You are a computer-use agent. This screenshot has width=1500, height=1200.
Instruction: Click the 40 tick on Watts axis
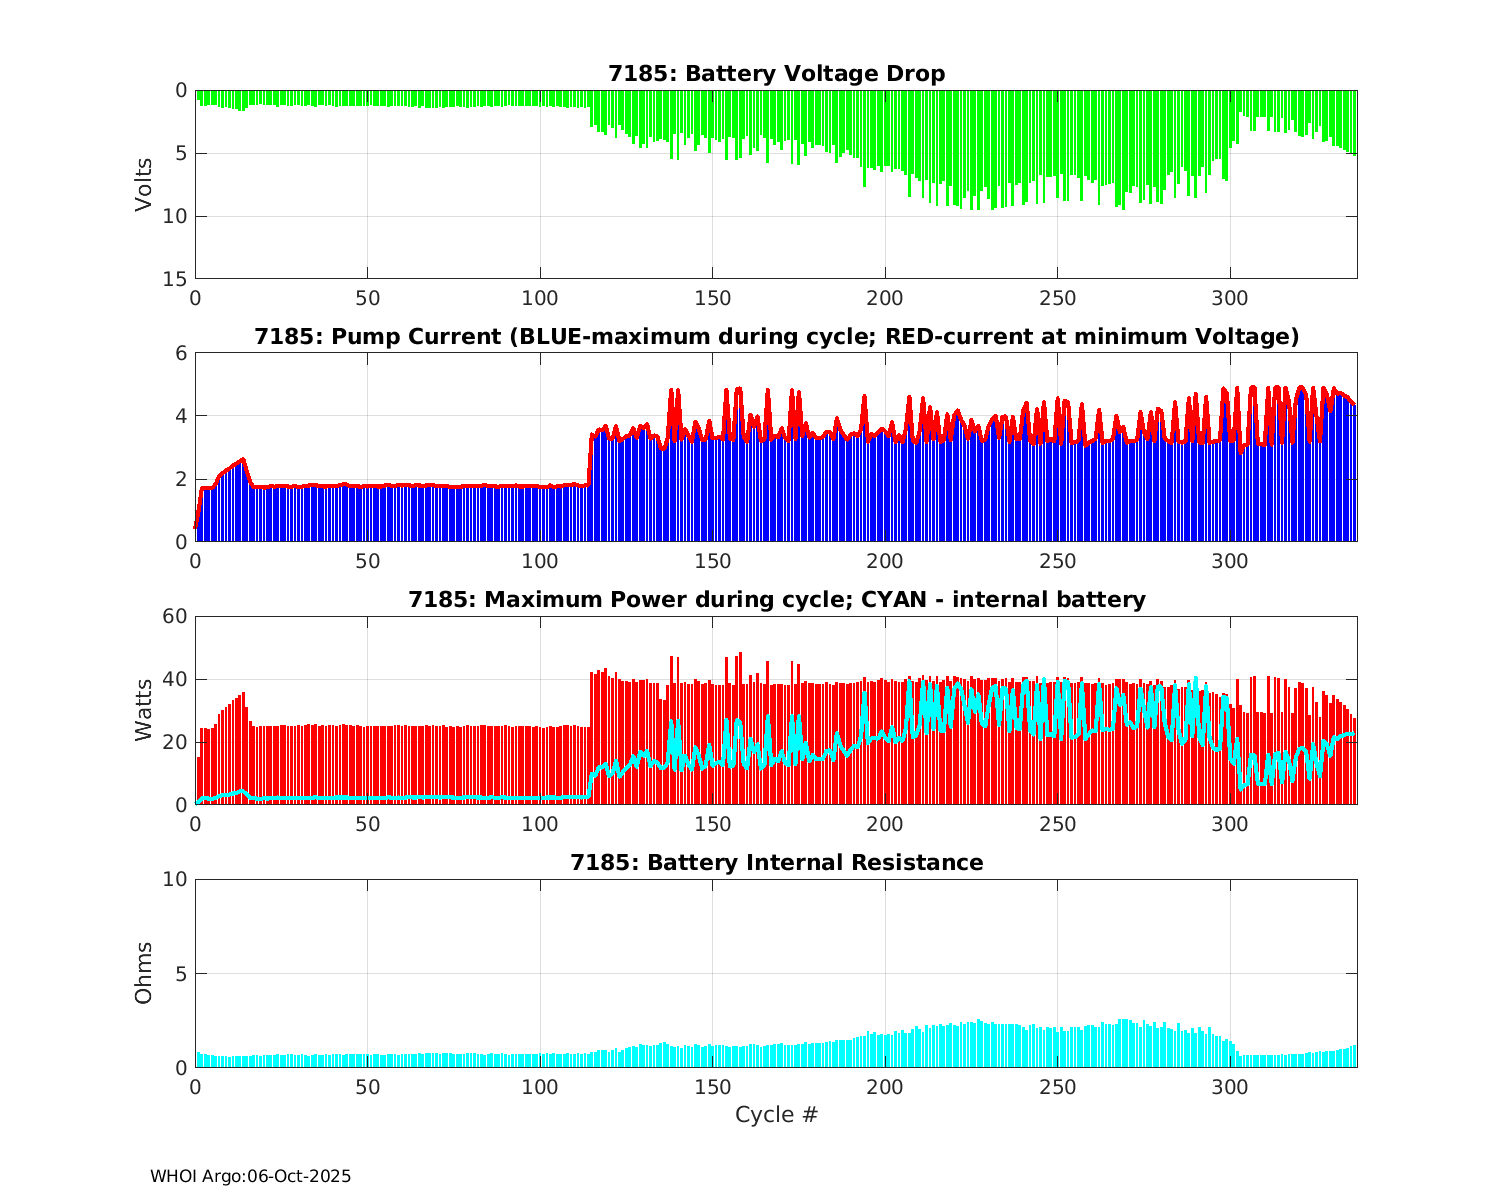tap(176, 679)
